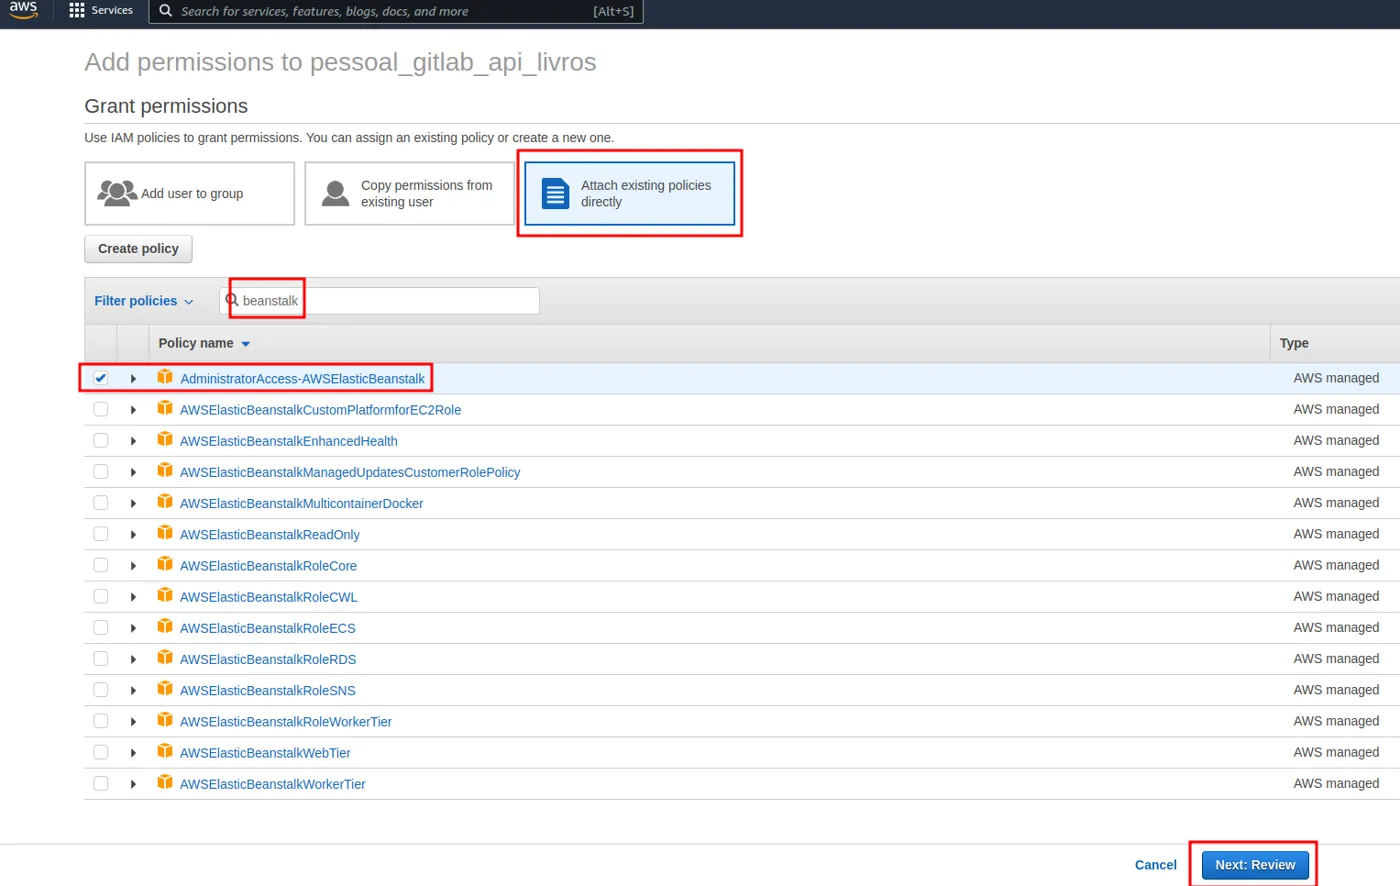
Task: Click the Next: Review button
Action: click(x=1255, y=865)
